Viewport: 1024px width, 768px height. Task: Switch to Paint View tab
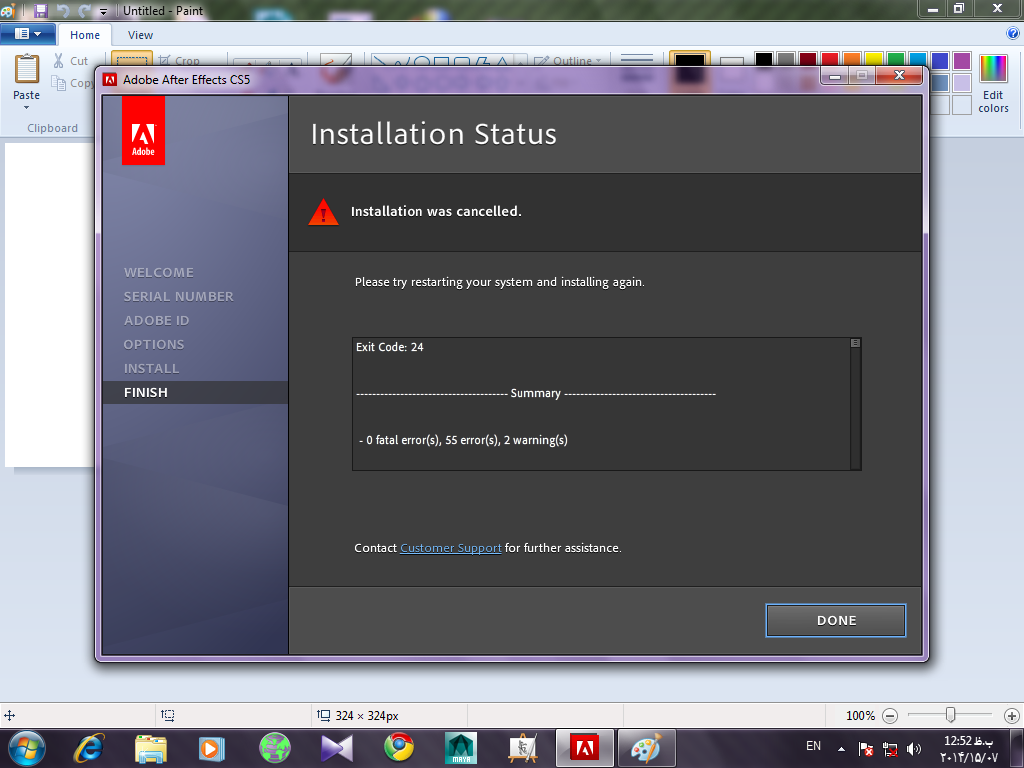(140, 35)
